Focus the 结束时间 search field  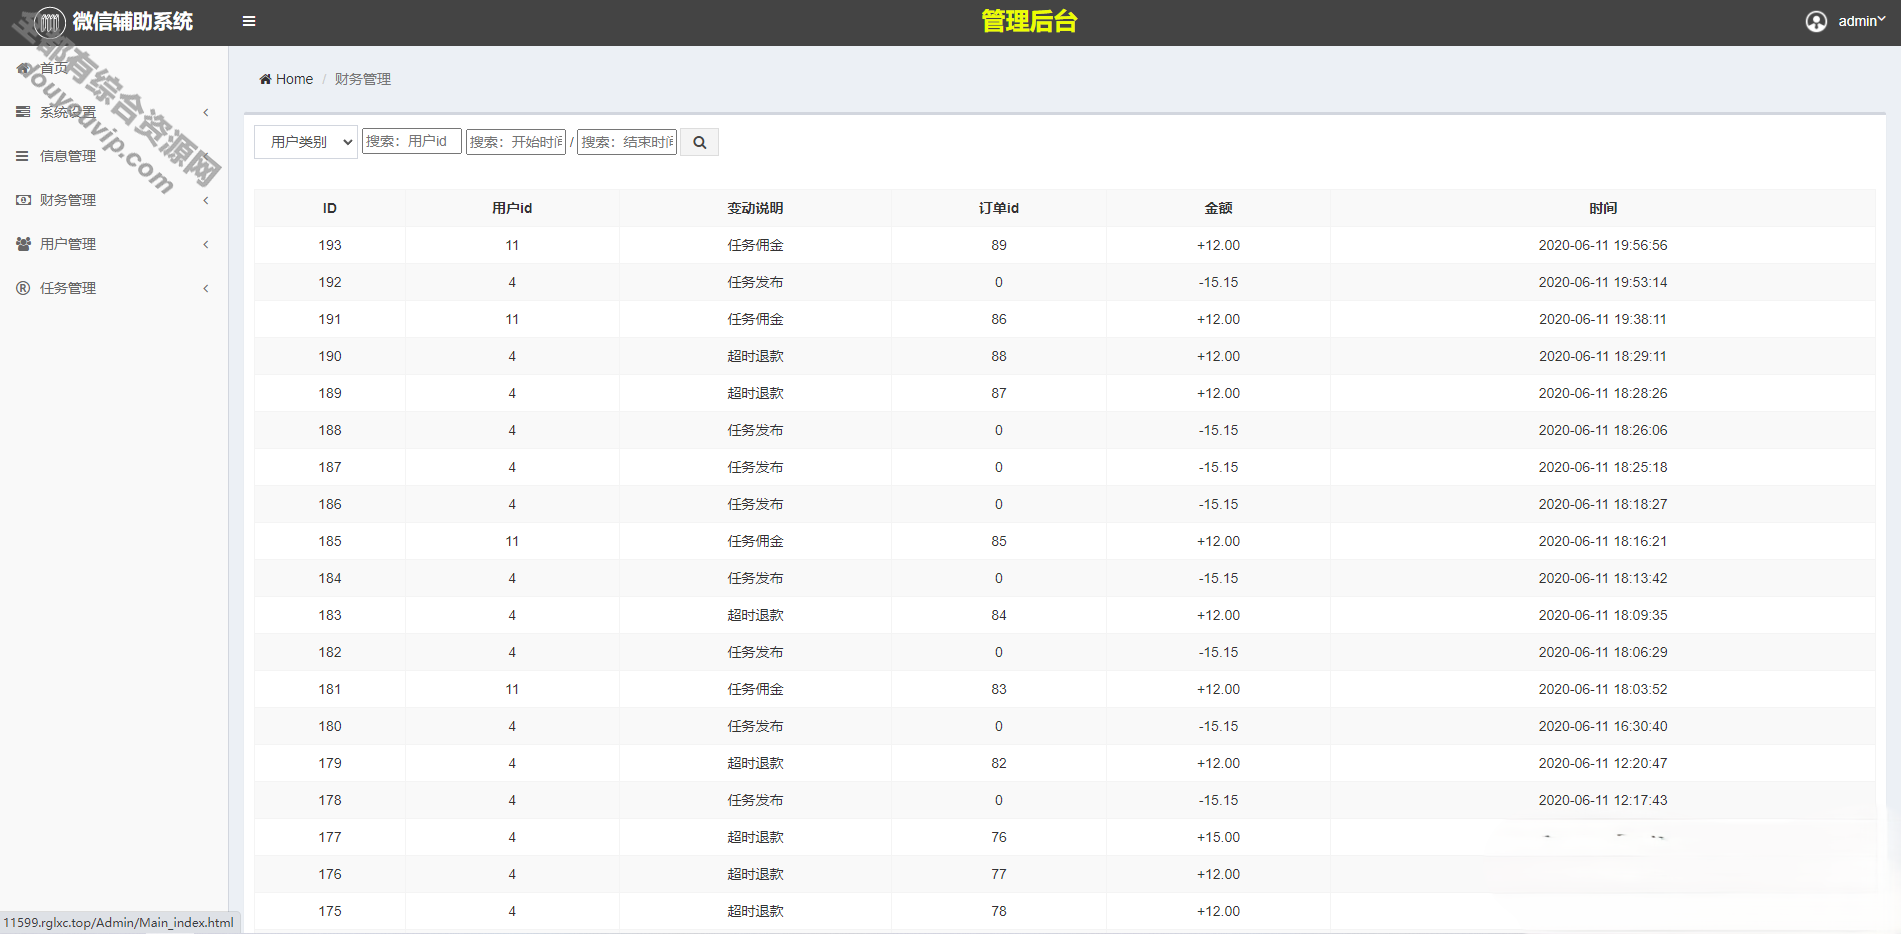(627, 142)
